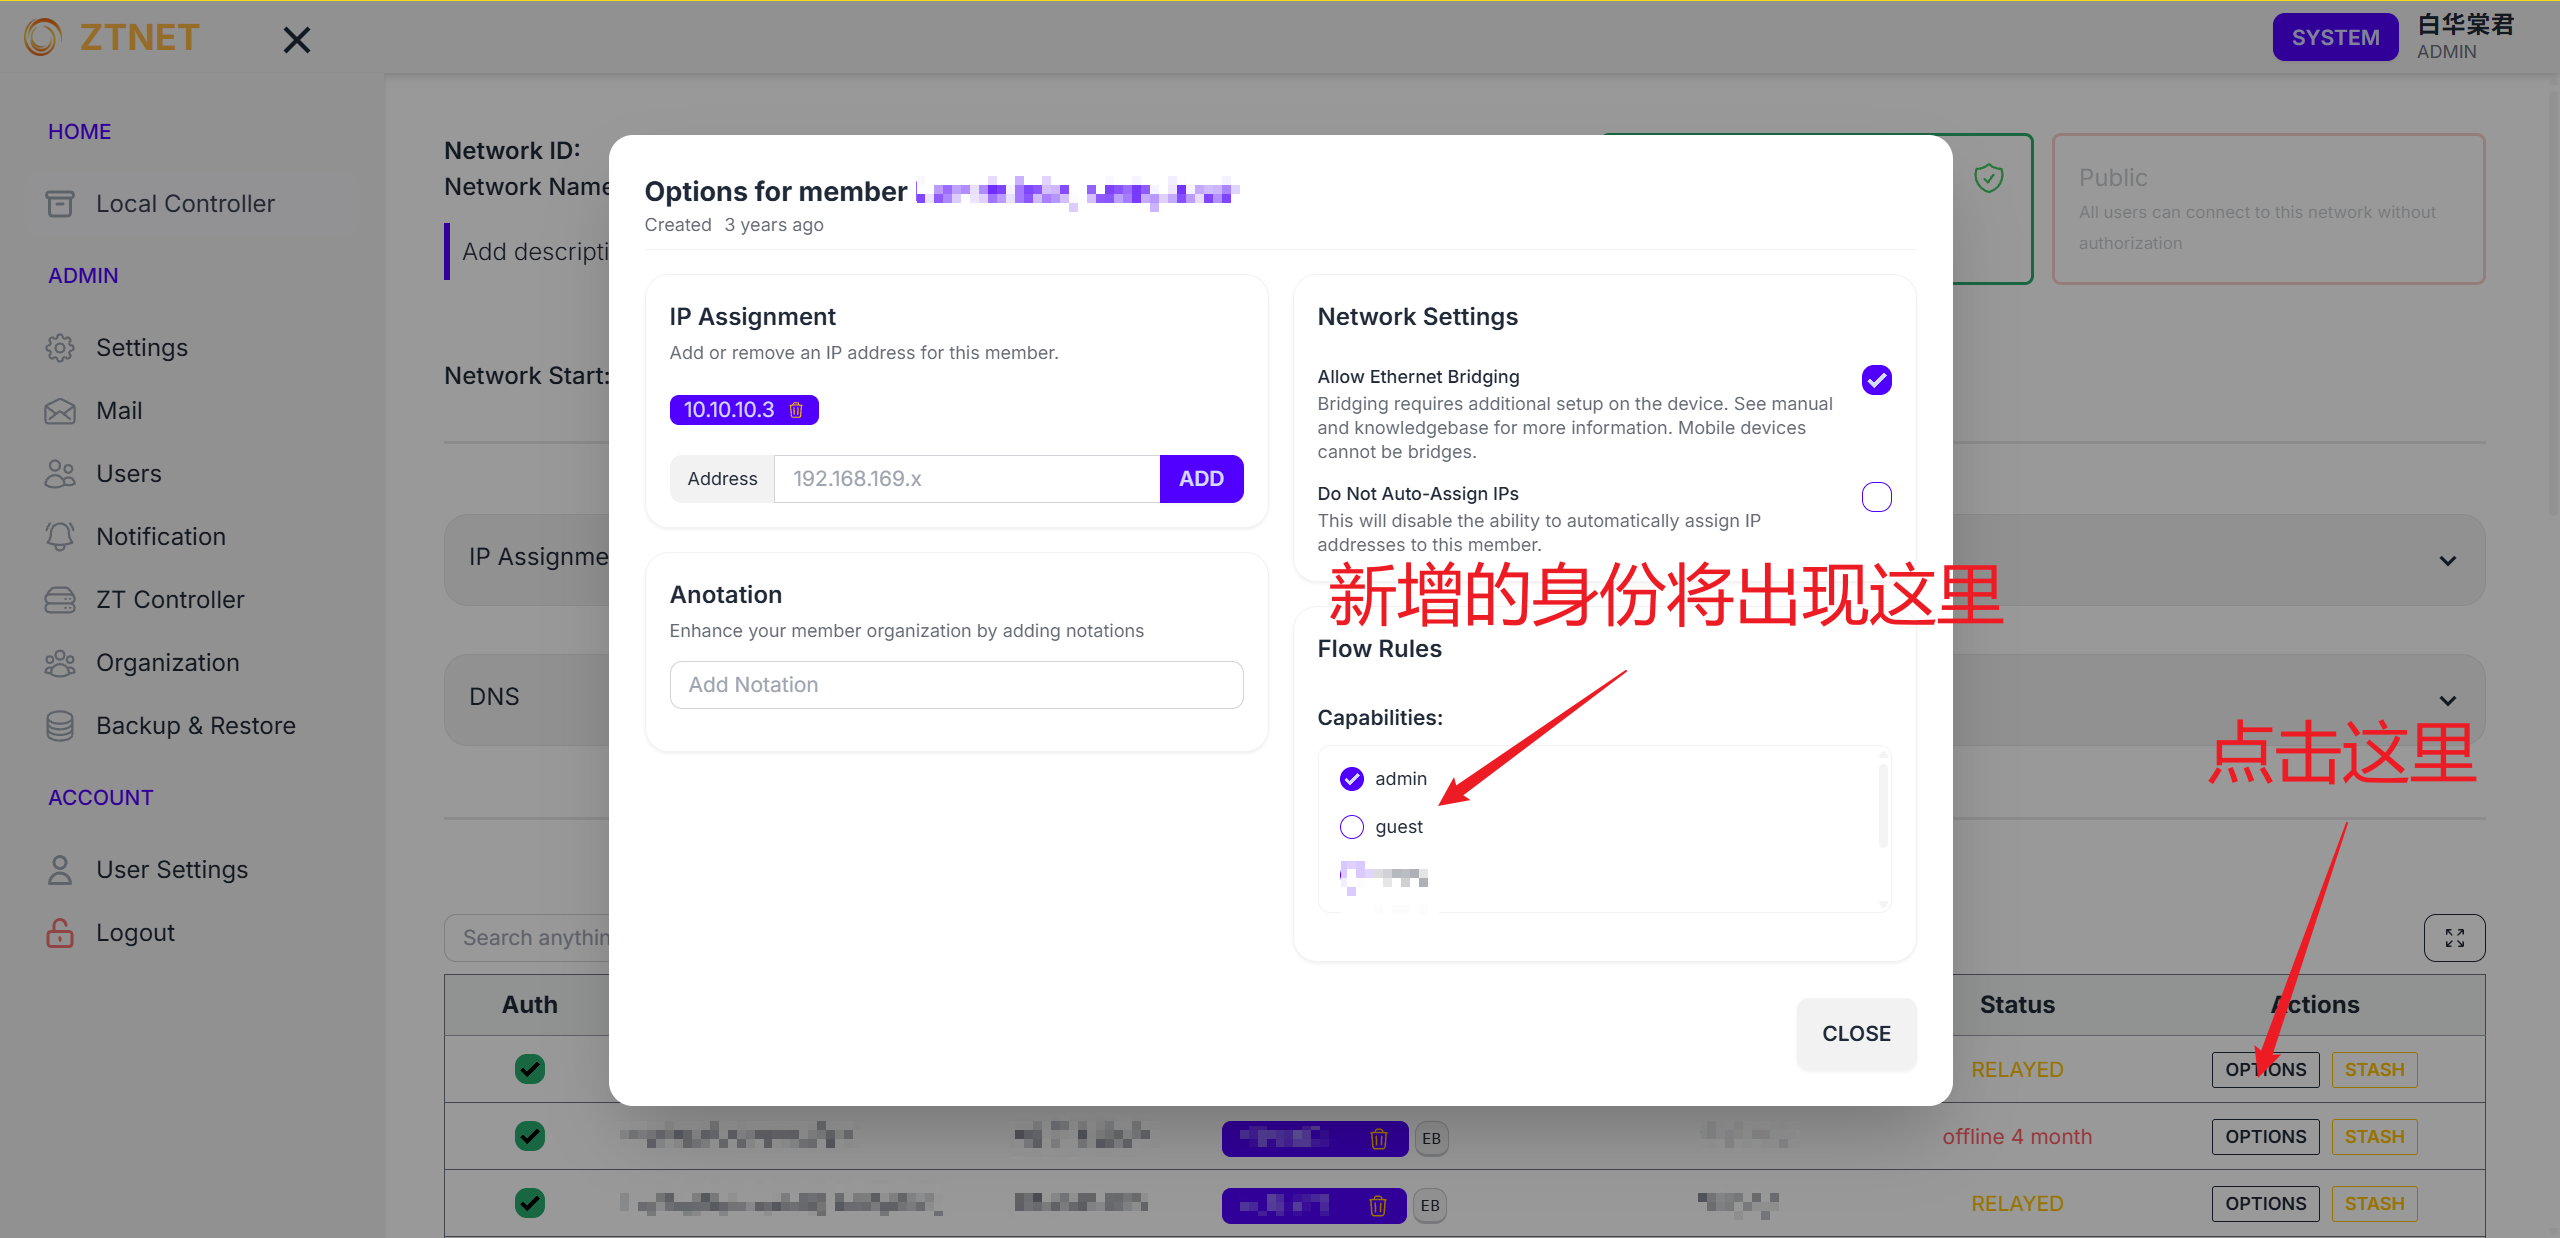
Task: Delete the IP in the offline 4 month row
Action: [1378, 1138]
